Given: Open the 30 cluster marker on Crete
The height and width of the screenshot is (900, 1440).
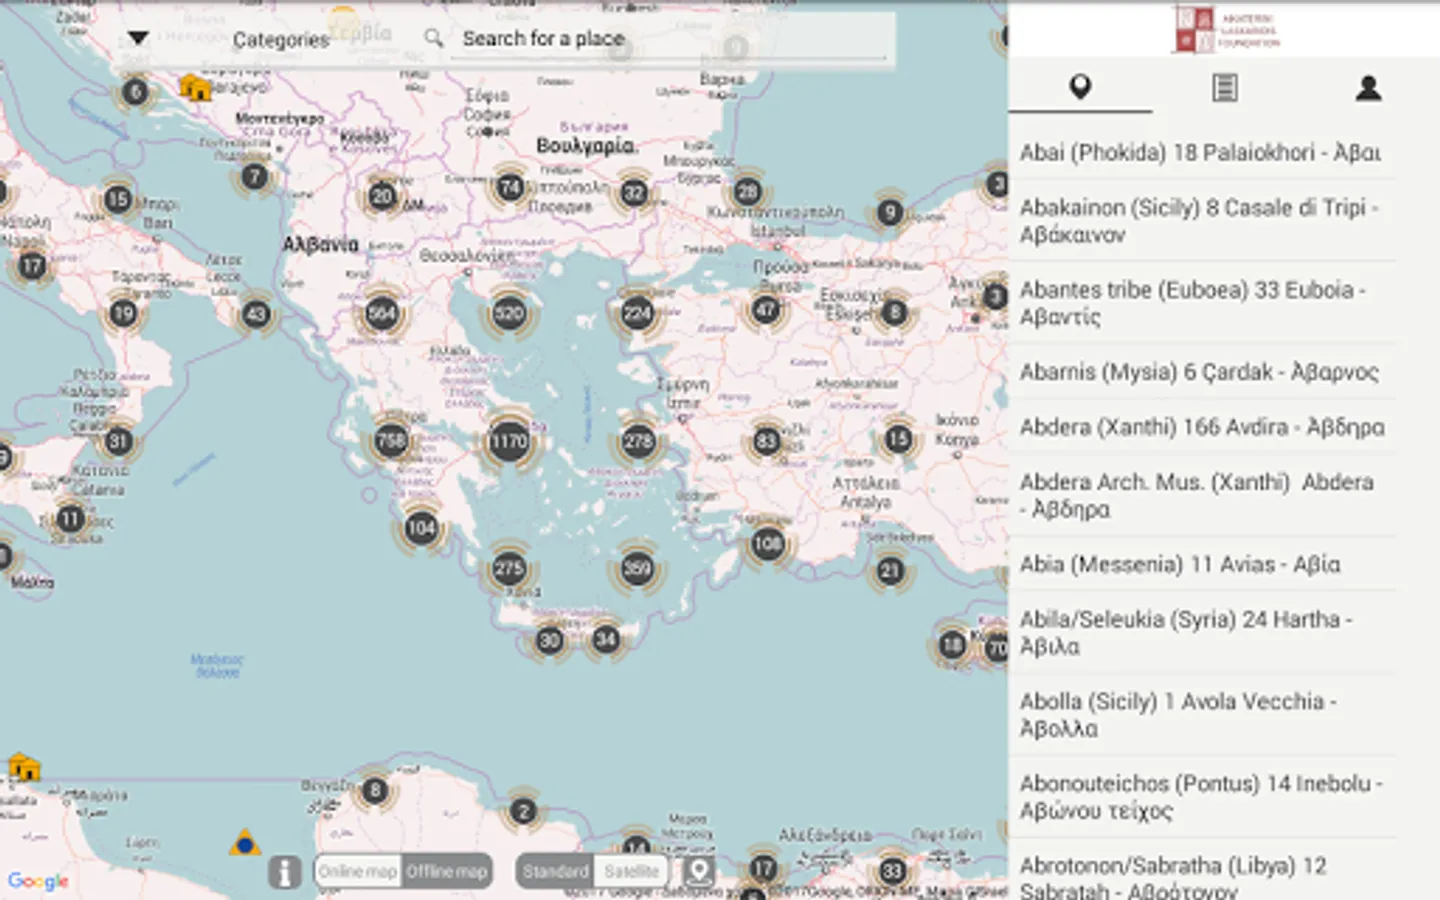Looking at the screenshot, I should [x=550, y=640].
